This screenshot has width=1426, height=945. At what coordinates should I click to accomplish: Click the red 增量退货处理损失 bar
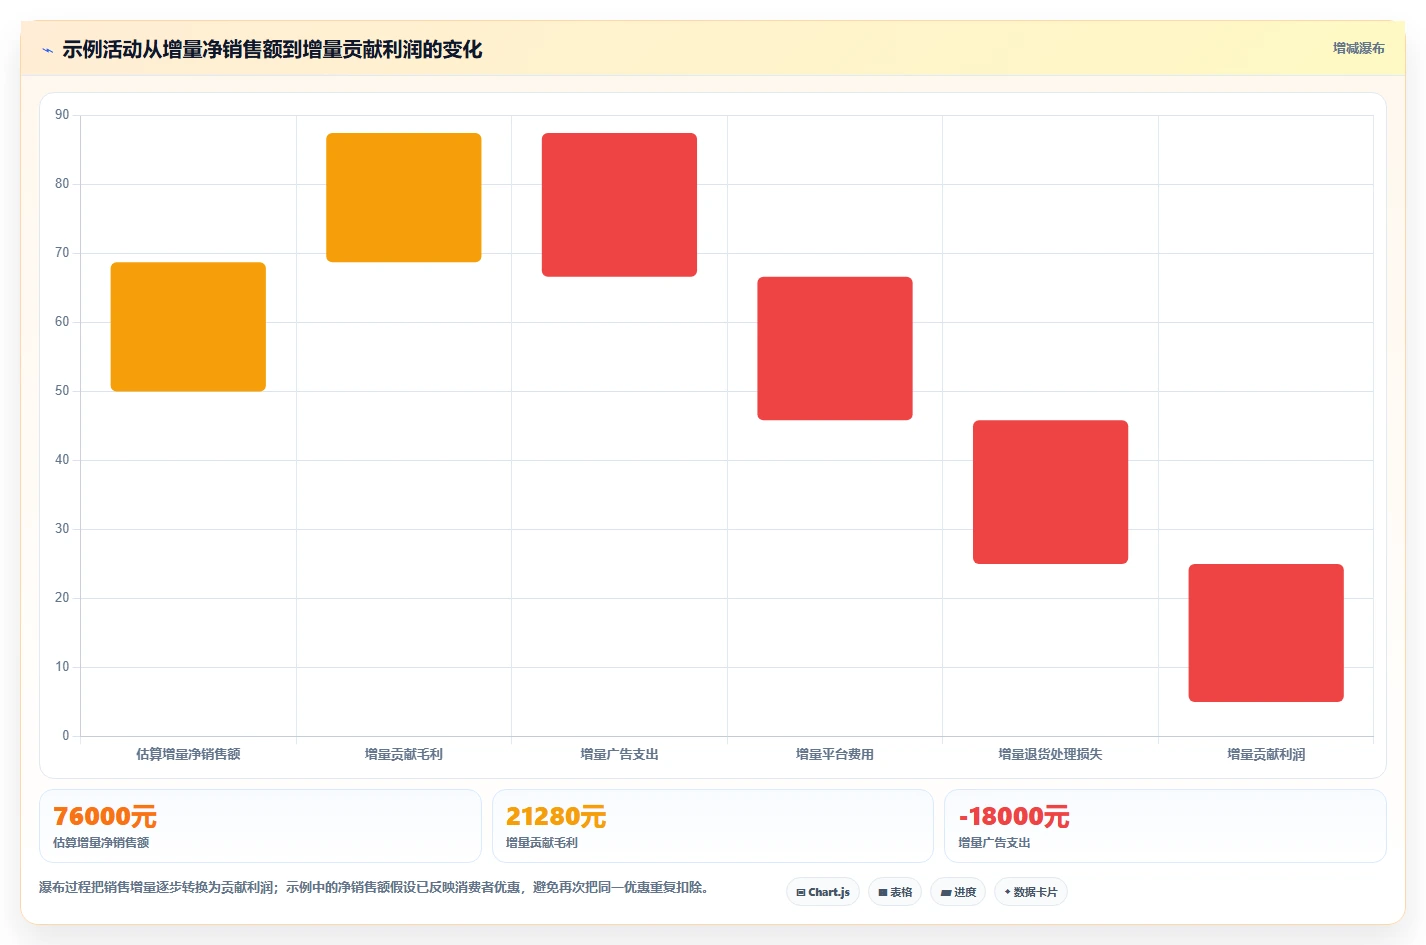point(1050,492)
